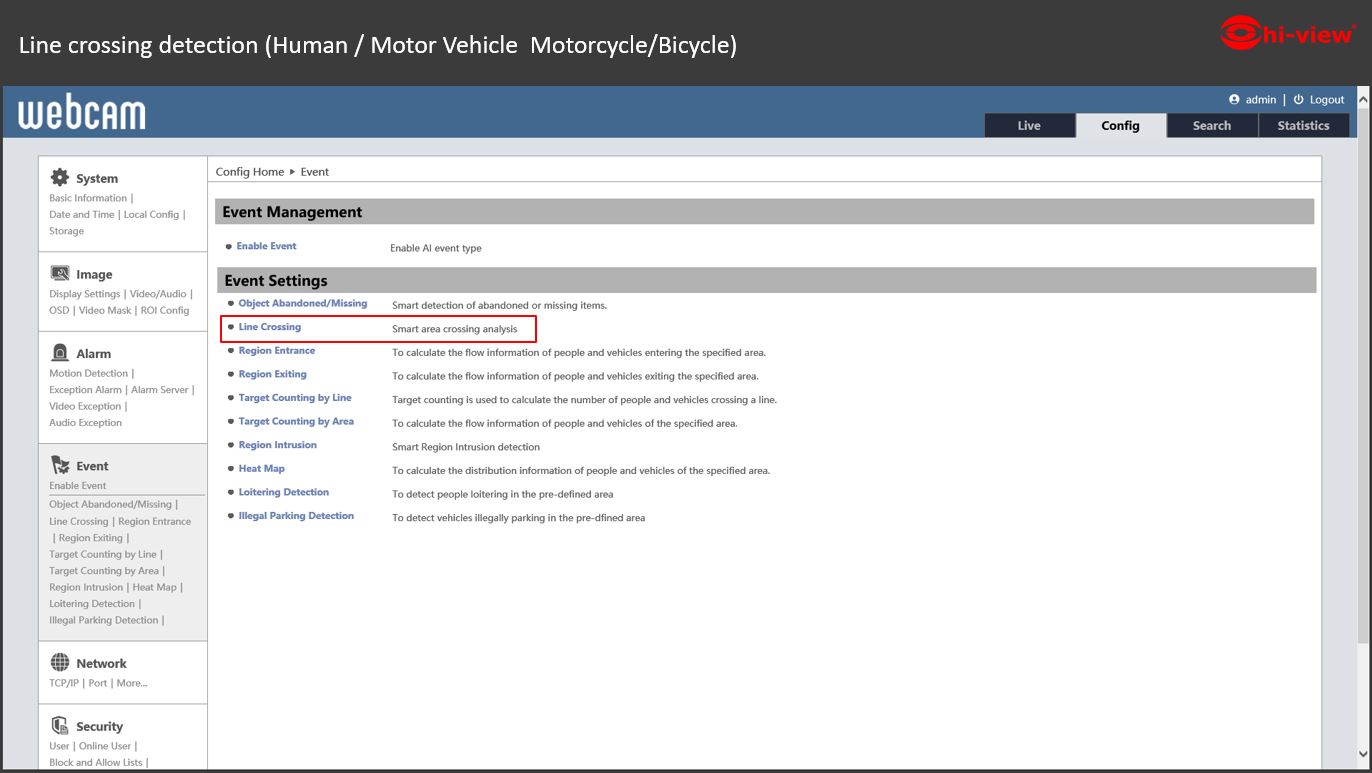Image resolution: width=1372 pixels, height=773 pixels.
Task: Open the Enable Event link
Action: pos(266,246)
